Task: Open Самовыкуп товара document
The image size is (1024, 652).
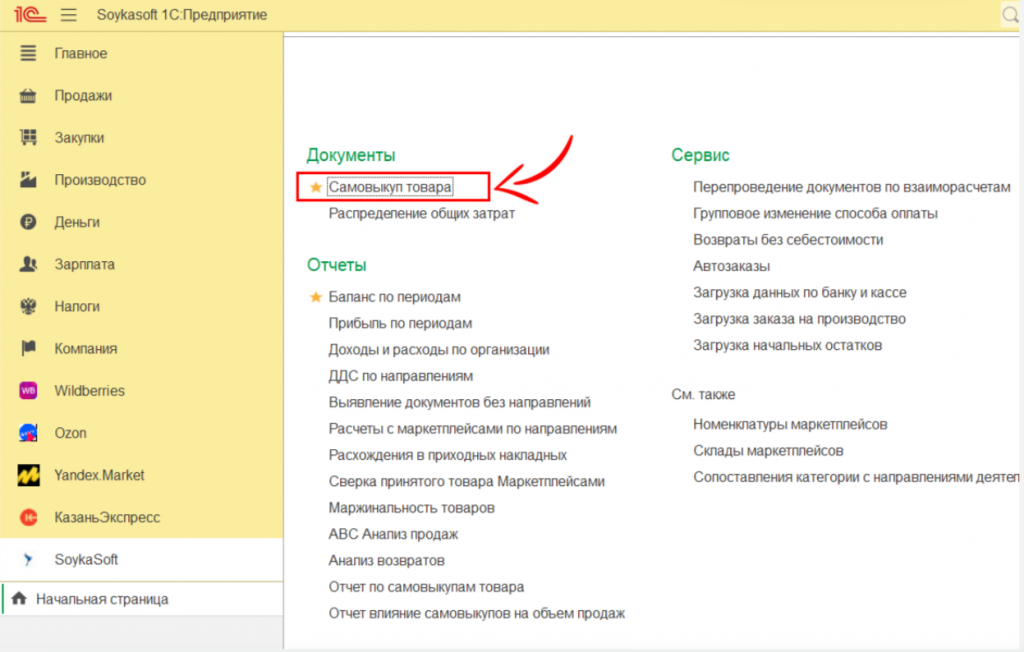Action: click(x=390, y=187)
